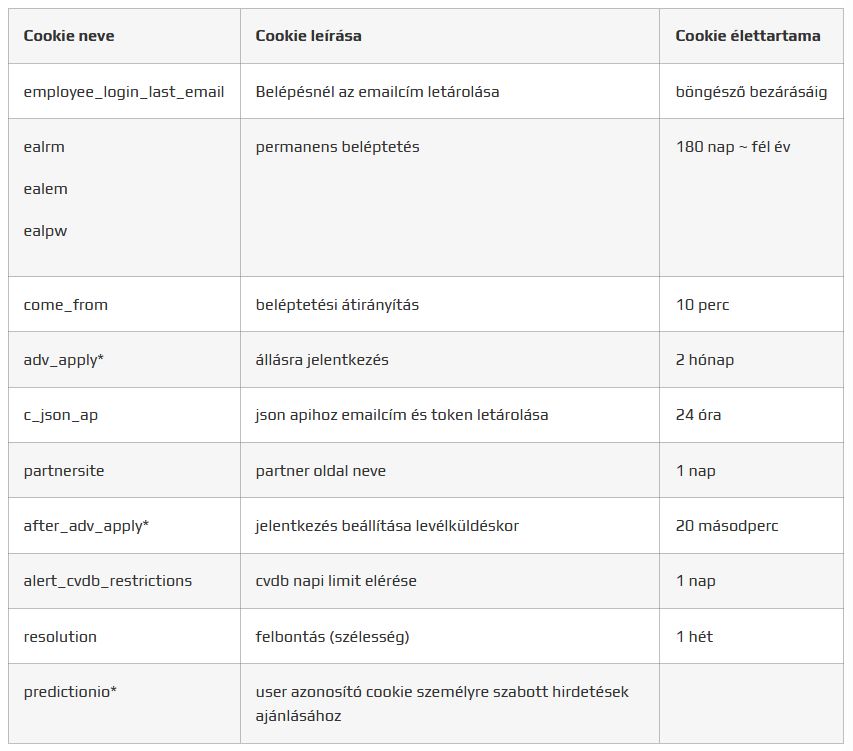Click the partnersite cookie name
The image size is (853, 751).
[64, 471]
